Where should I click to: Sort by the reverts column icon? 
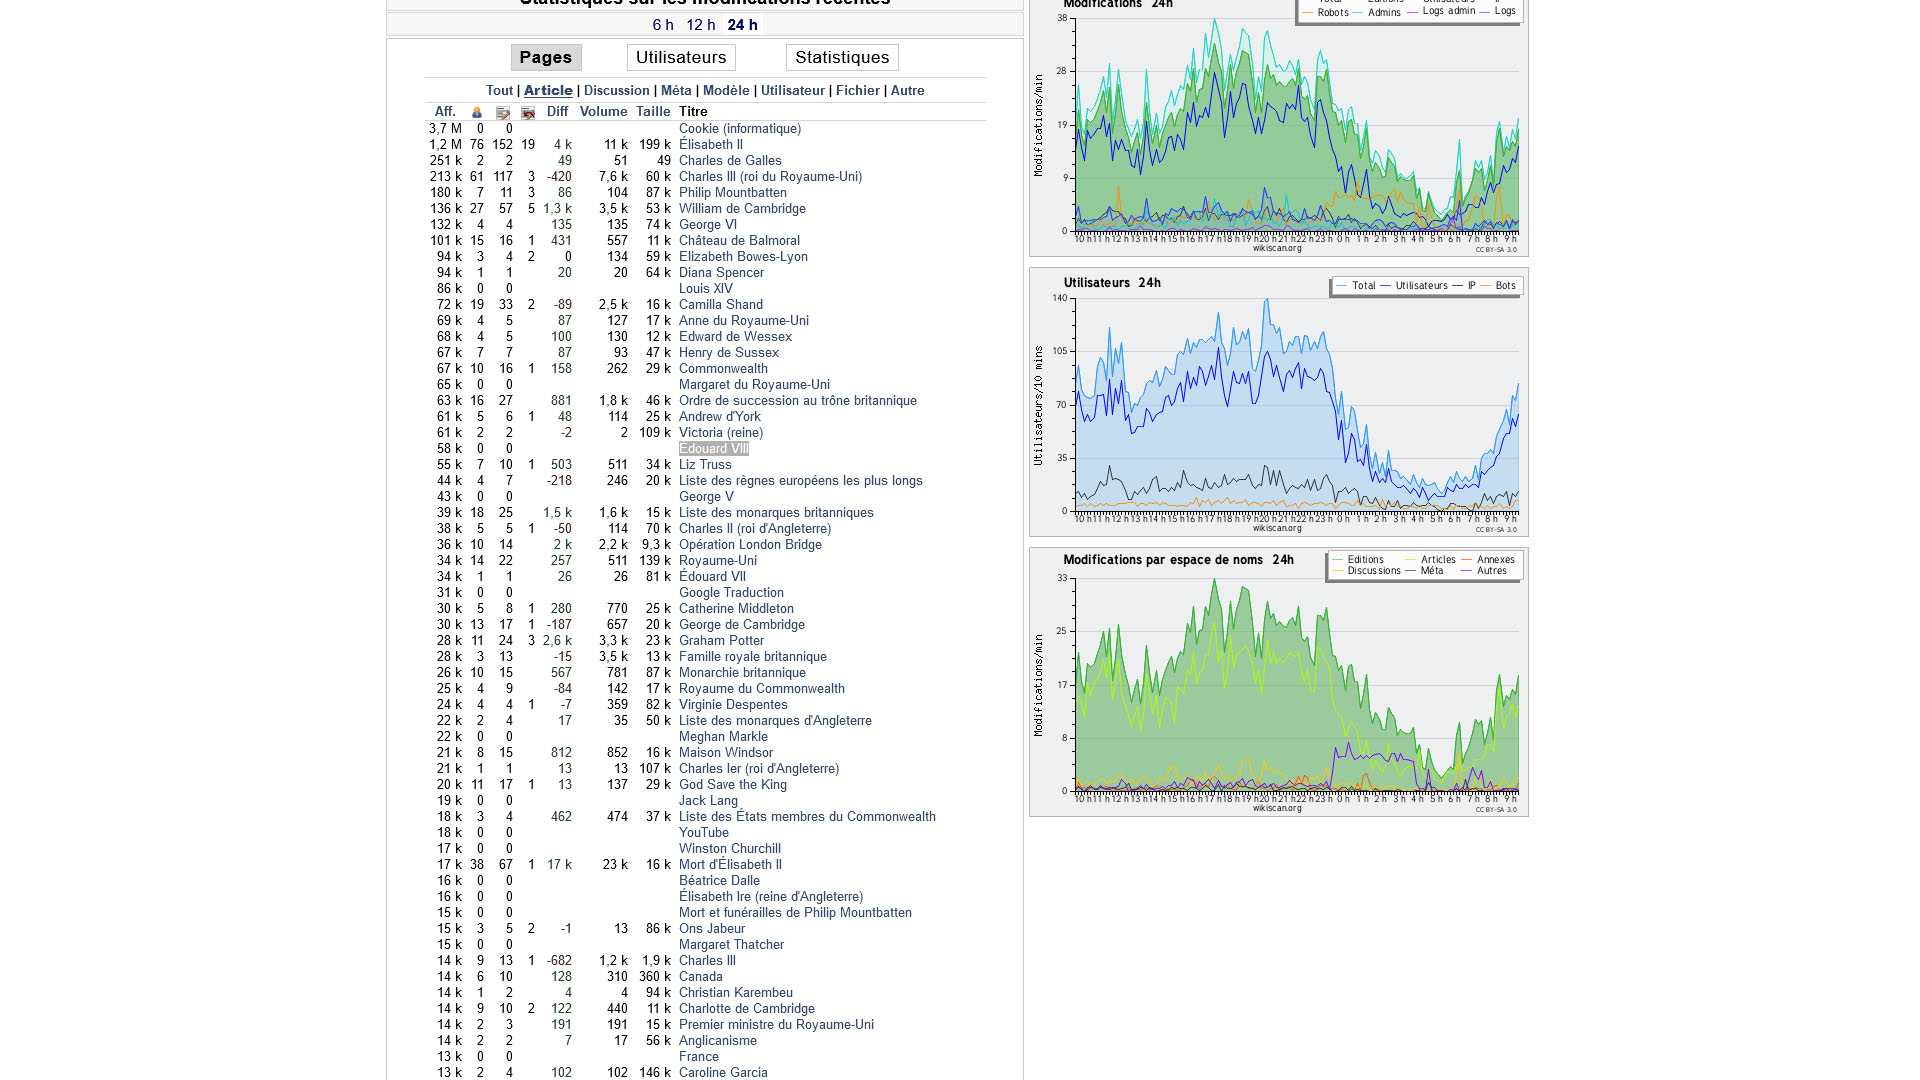pyautogui.click(x=528, y=113)
